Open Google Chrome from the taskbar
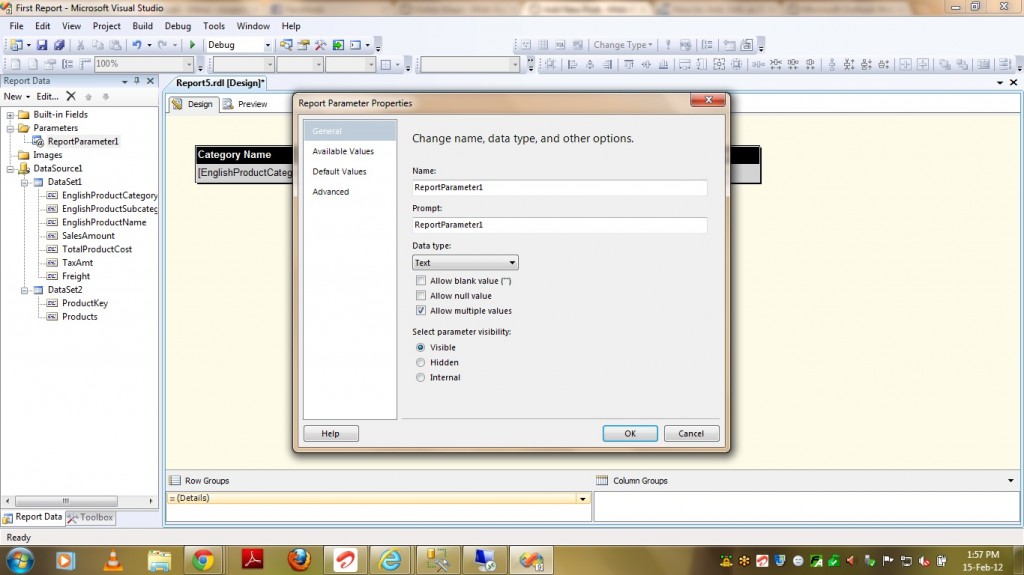1024x575 pixels. [x=203, y=560]
